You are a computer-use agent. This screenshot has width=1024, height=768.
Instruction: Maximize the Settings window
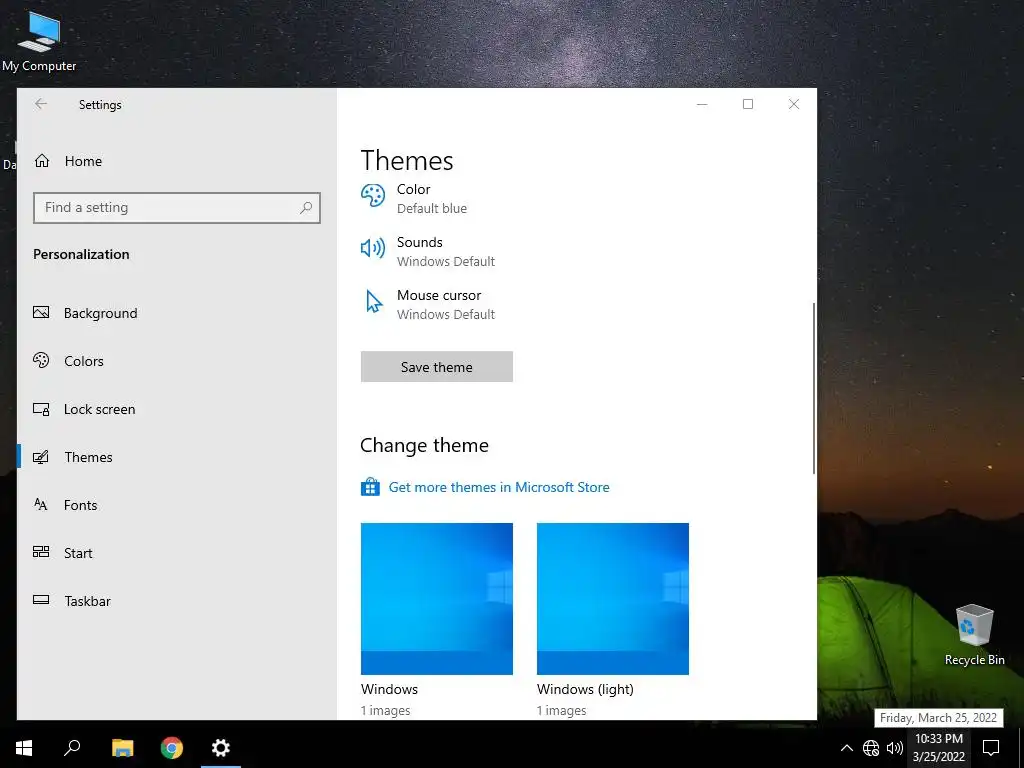pos(748,104)
